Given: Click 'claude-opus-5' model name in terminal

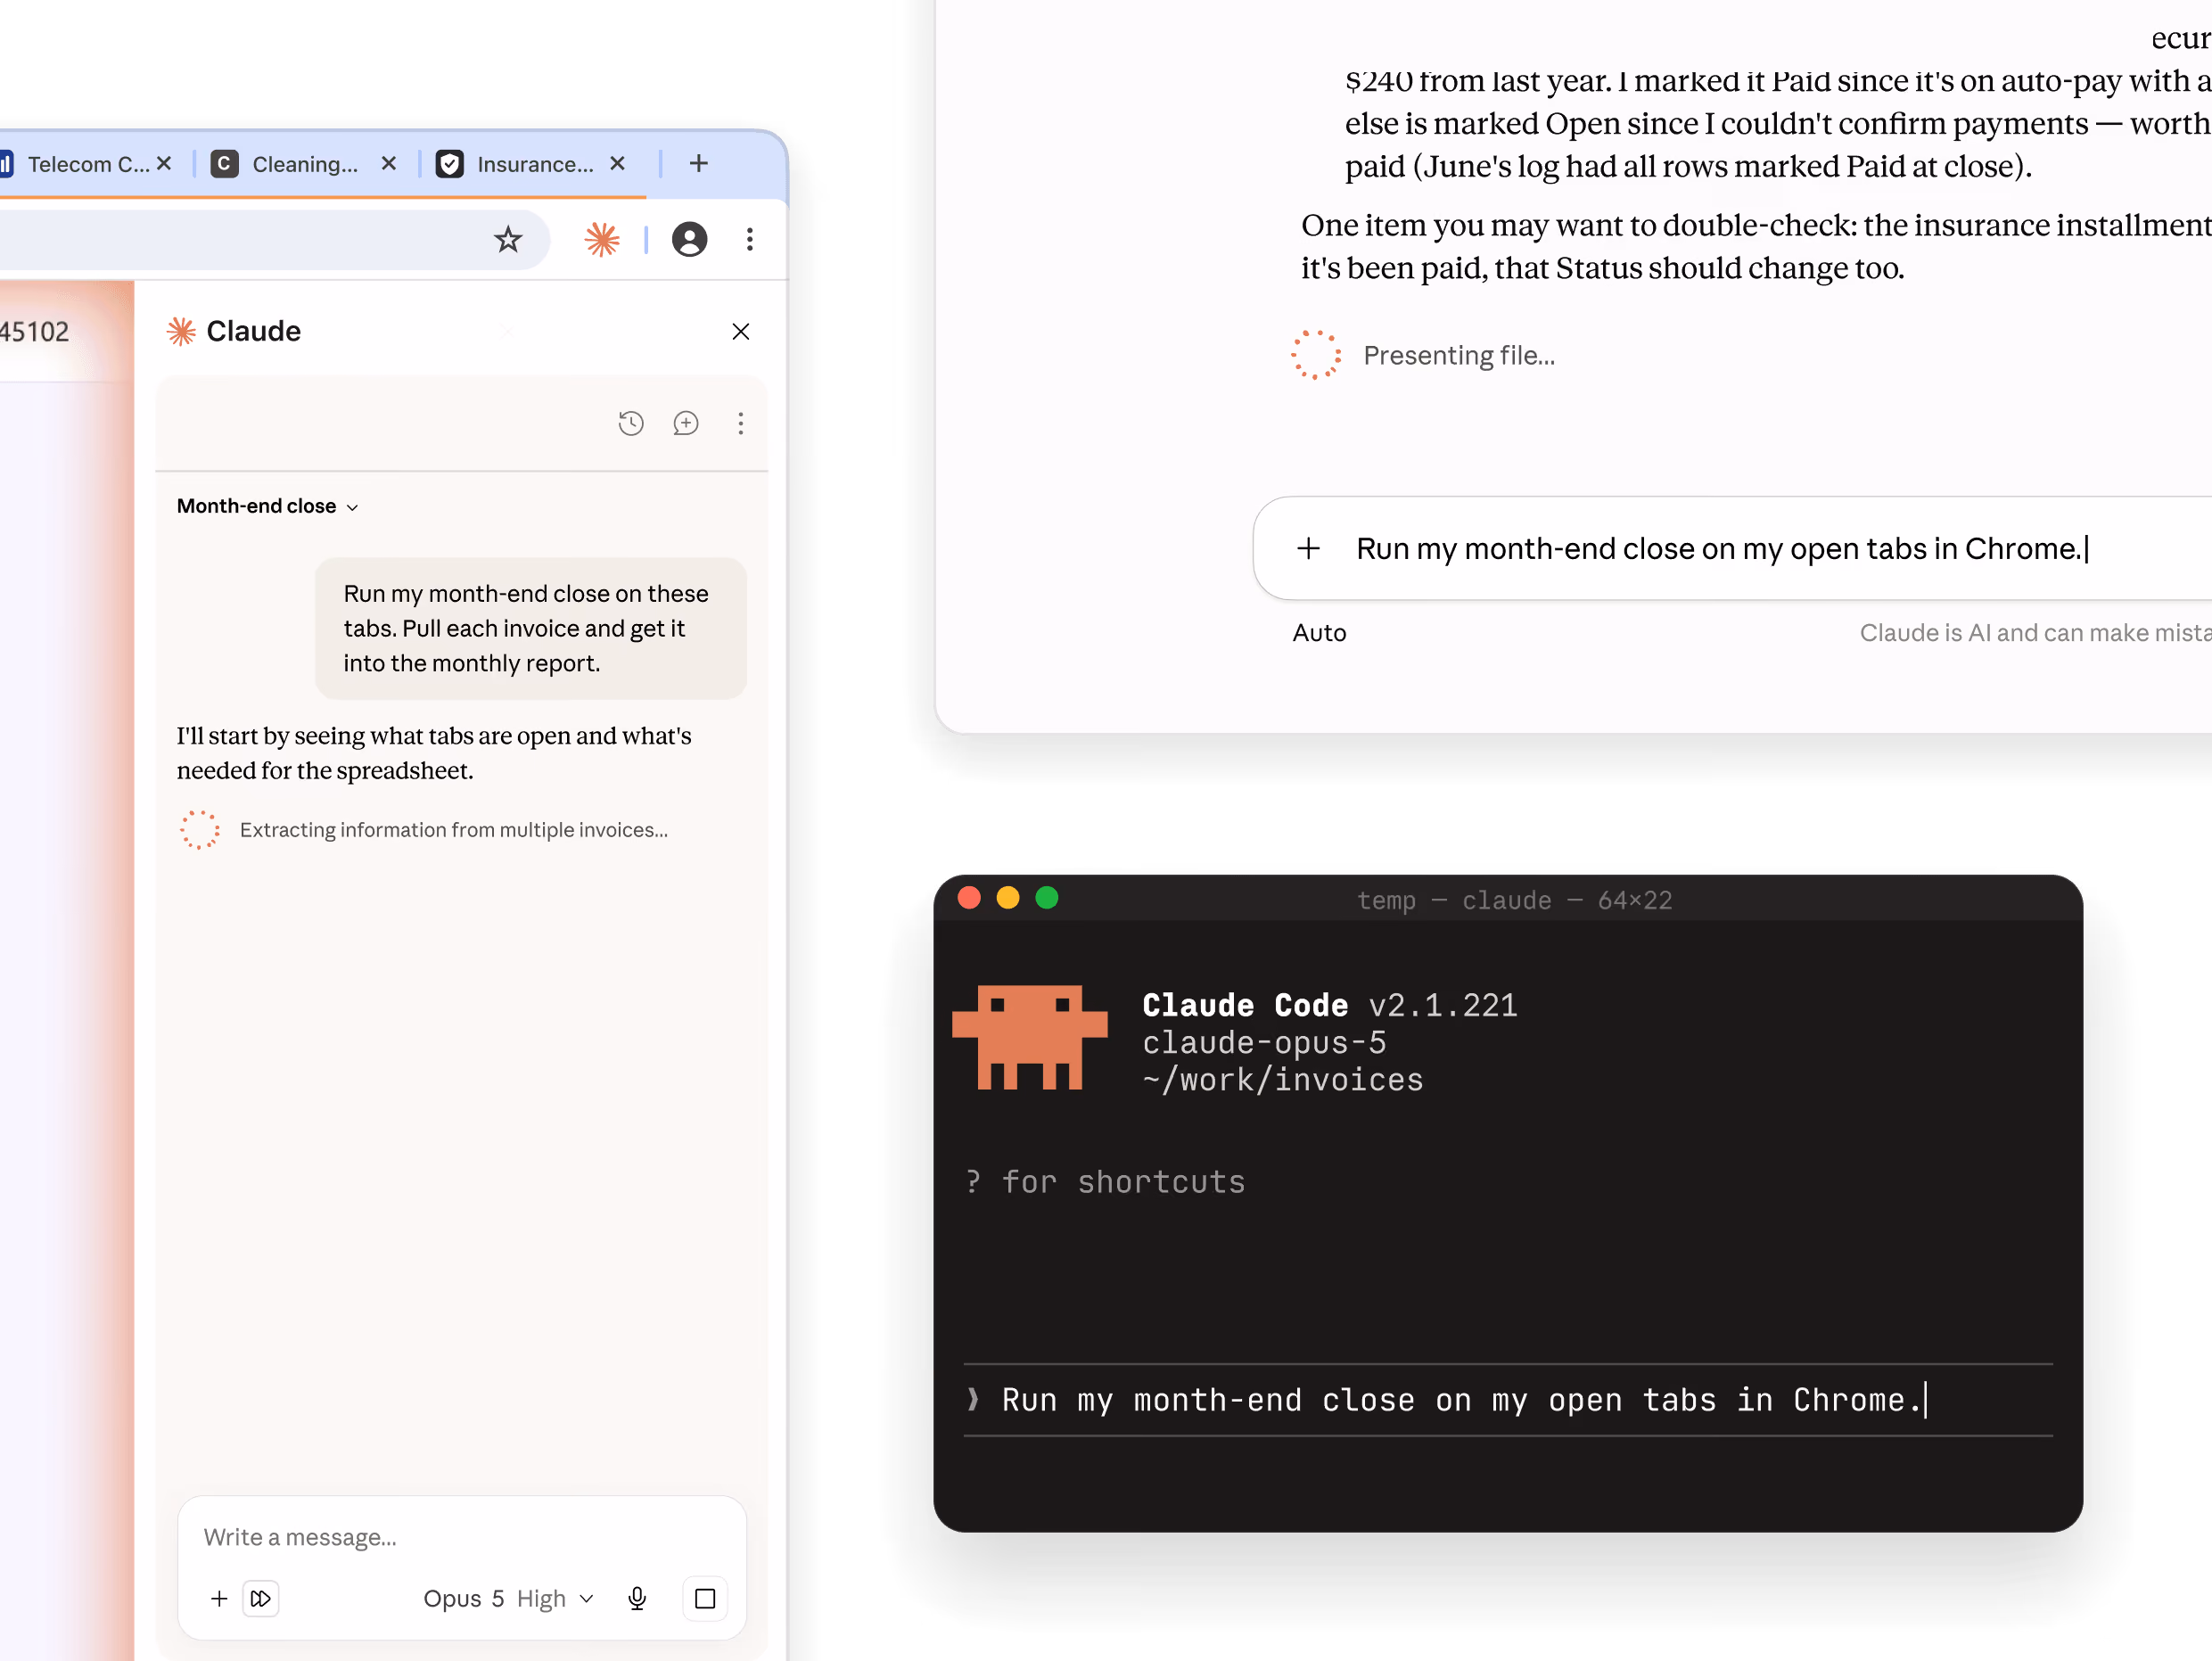Looking at the screenshot, I should [1264, 1043].
